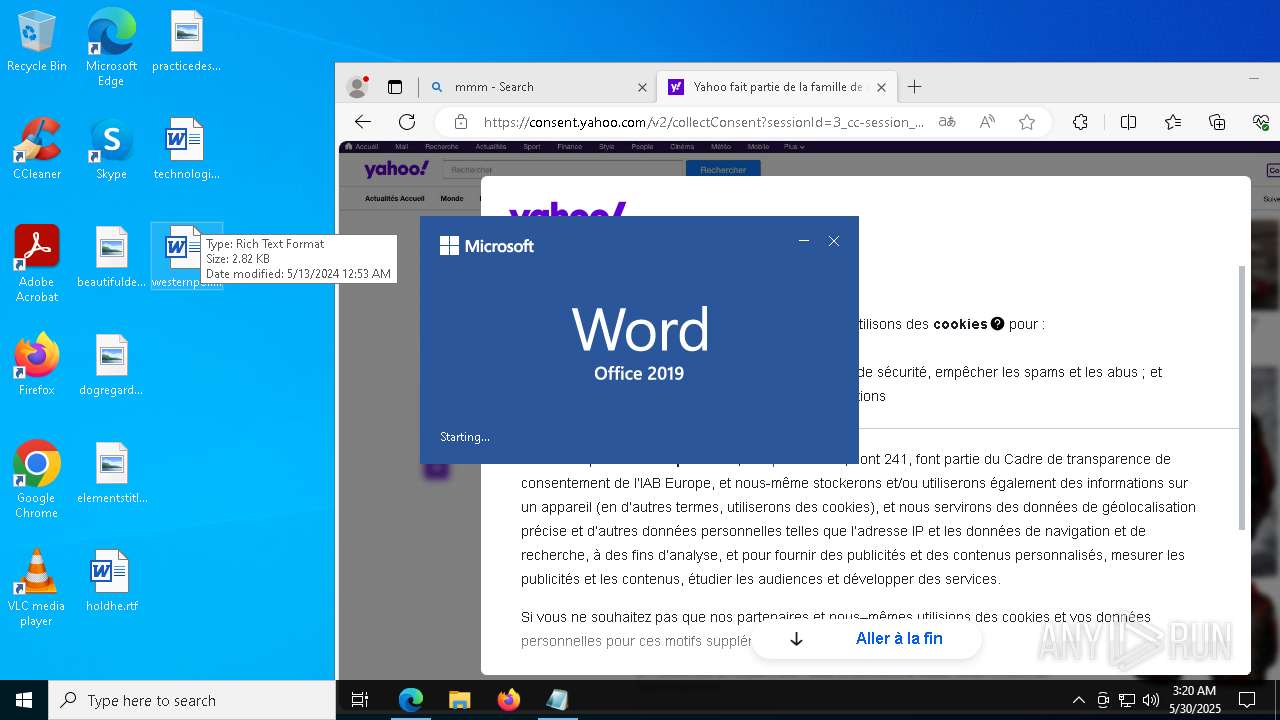Open File Explorer from taskbar
This screenshot has height=720, width=1280.
(459, 700)
